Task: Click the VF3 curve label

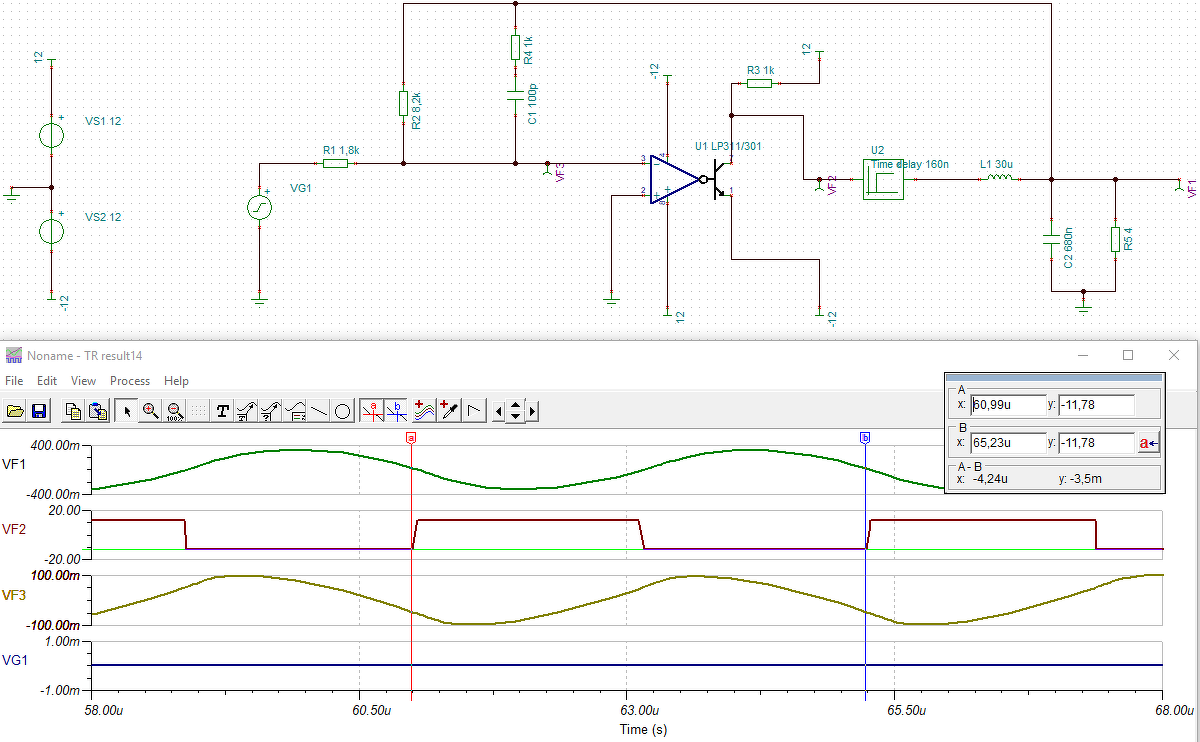Action: (x=14, y=595)
